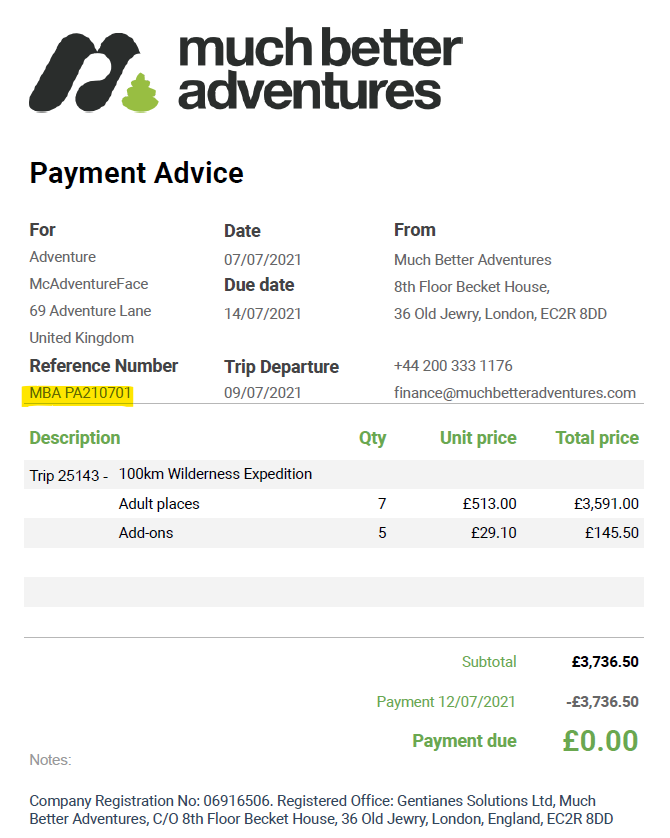
Task: Click the green tree icon in logo
Action: pyautogui.click(x=139, y=92)
